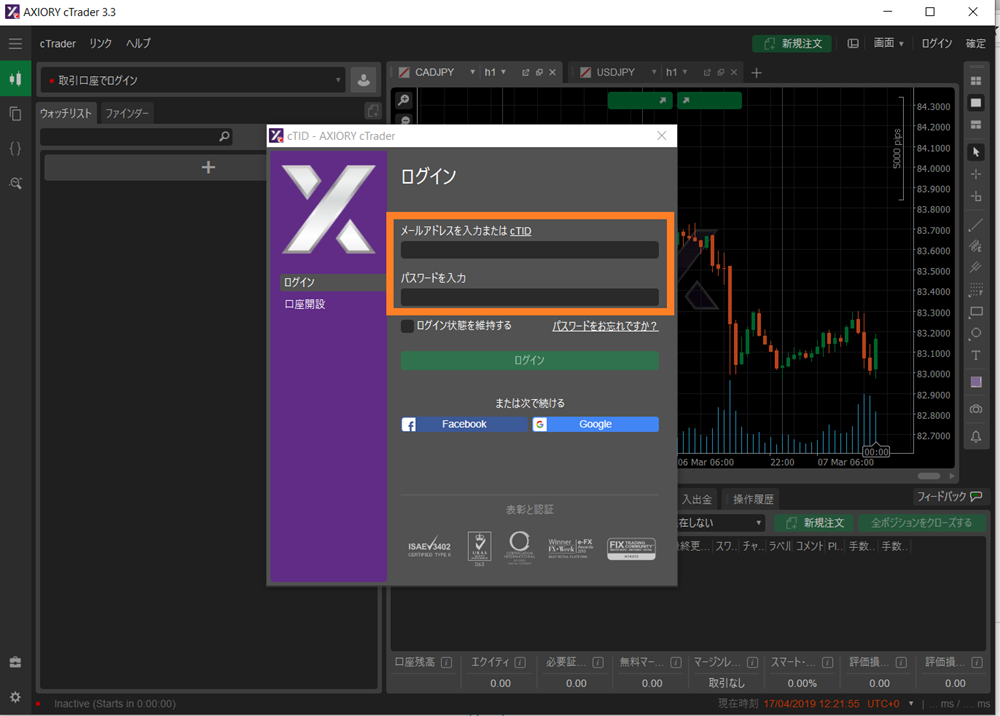
Task: Open the ヘルプ menu
Action: coord(138,43)
